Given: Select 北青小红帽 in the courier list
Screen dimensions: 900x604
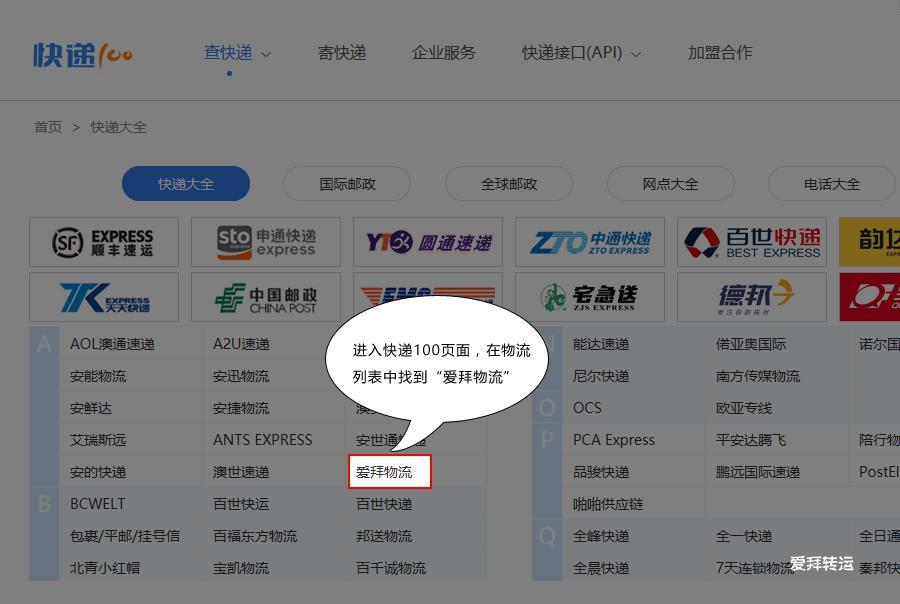Looking at the screenshot, I should (x=104, y=568).
